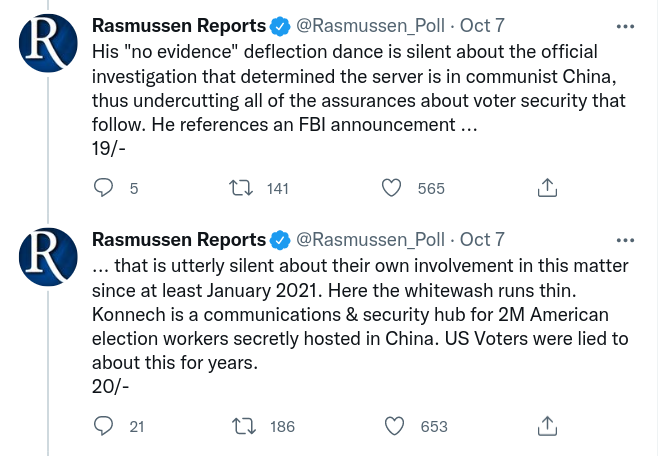Open more options for the 19/- tweet
This screenshot has width=670, height=456.
tap(625, 25)
